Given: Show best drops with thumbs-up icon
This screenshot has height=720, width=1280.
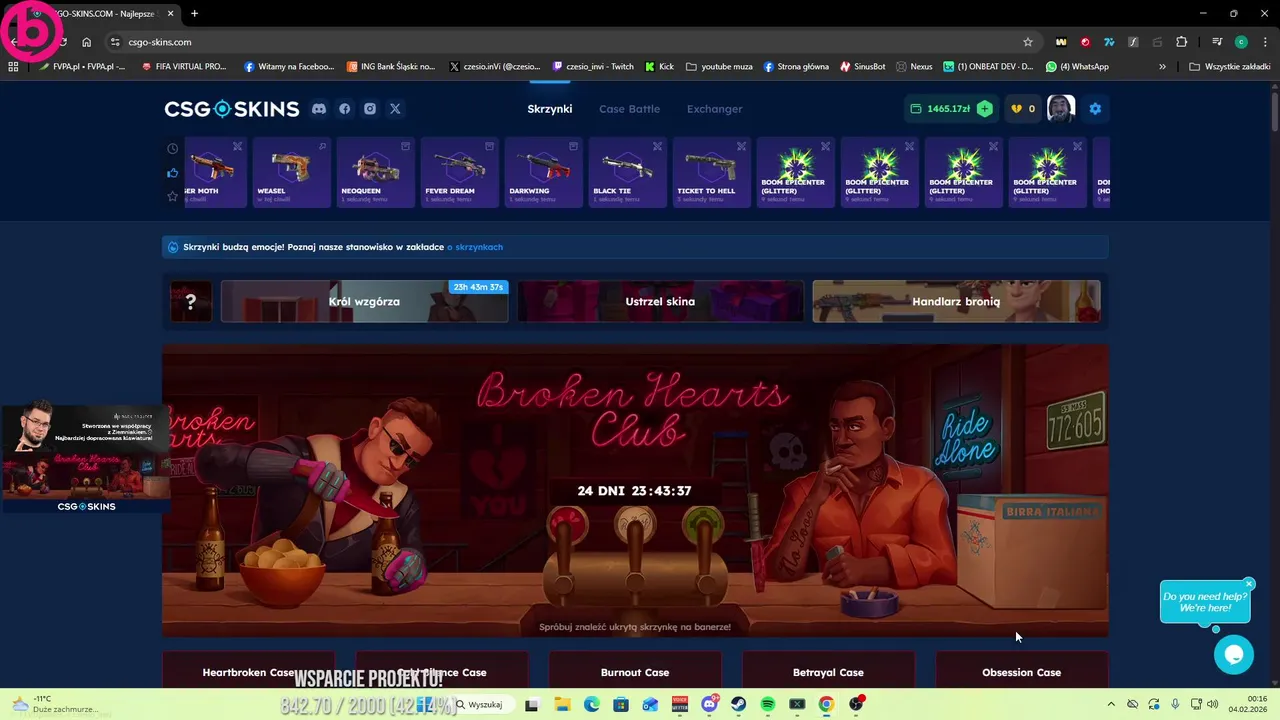Looking at the screenshot, I should point(173,173).
